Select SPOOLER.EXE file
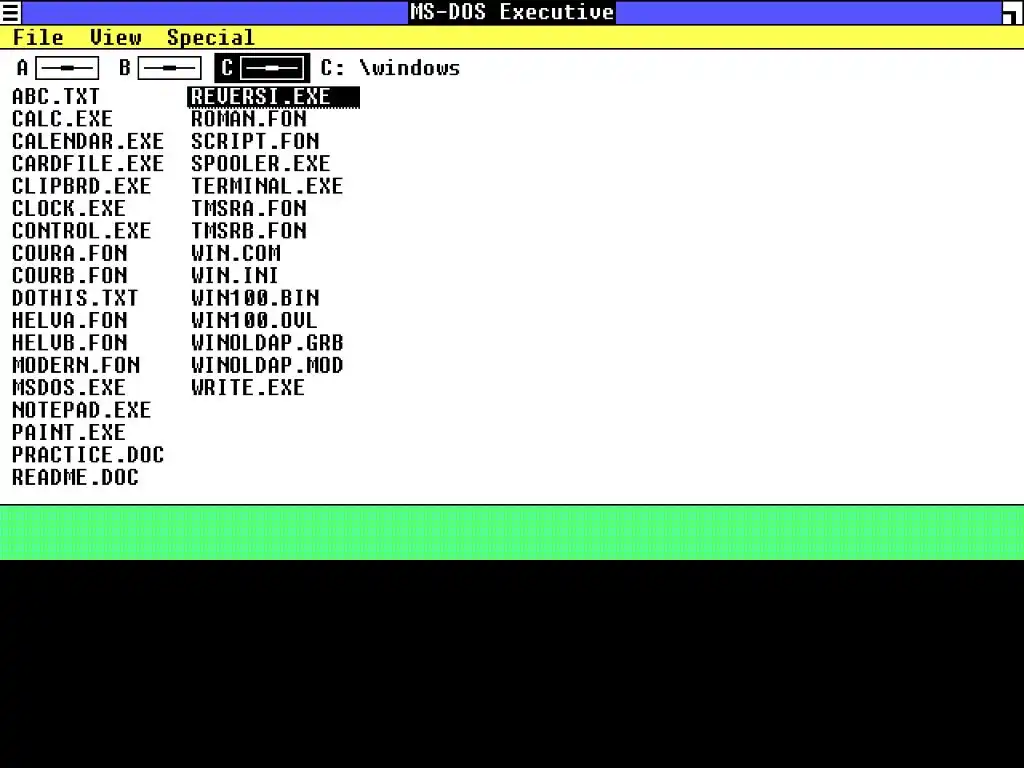1024x768 pixels. click(261, 163)
